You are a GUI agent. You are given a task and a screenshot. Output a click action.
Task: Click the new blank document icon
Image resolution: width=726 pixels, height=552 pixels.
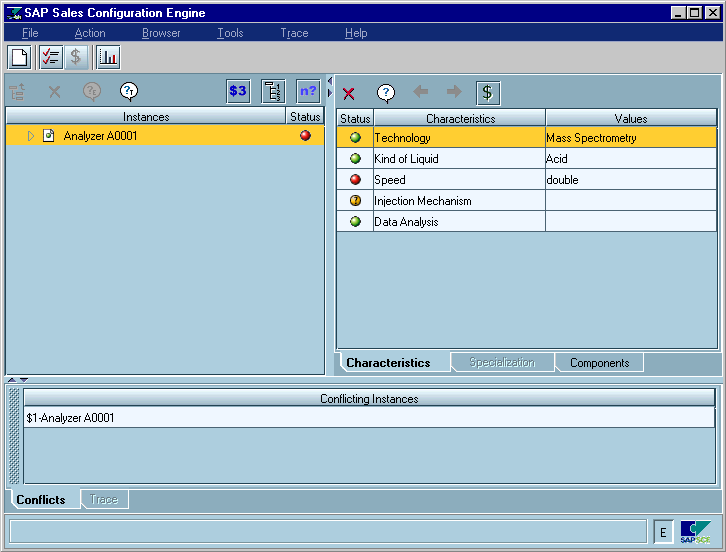coord(19,57)
